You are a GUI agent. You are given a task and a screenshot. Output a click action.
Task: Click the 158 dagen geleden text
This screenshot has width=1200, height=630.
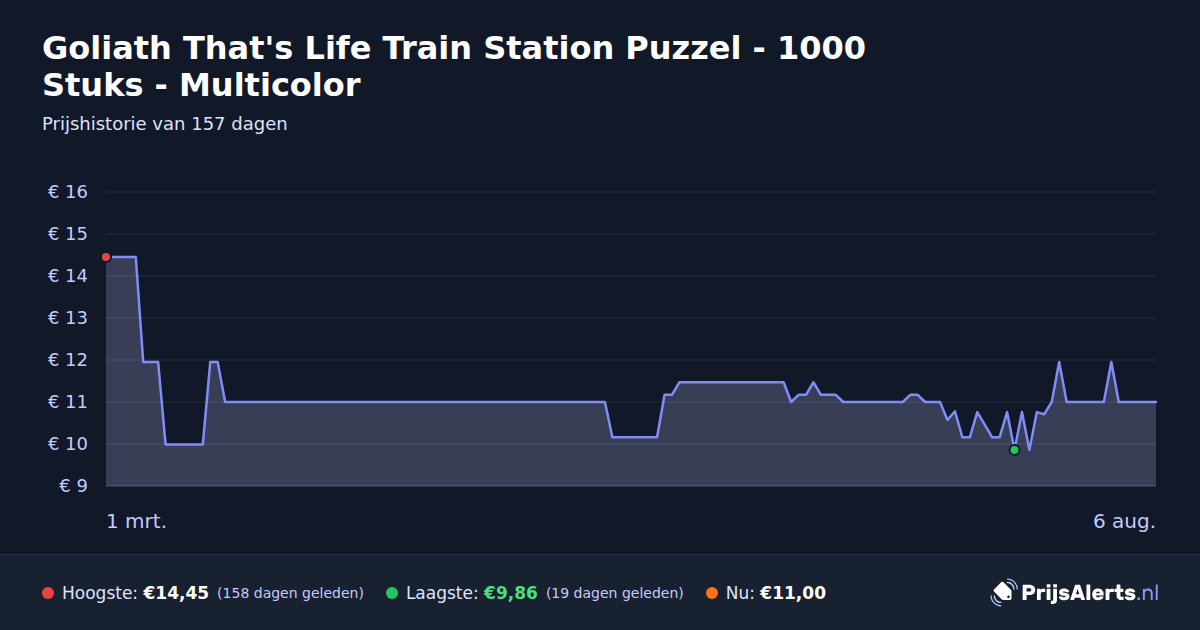(x=290, y=593)
